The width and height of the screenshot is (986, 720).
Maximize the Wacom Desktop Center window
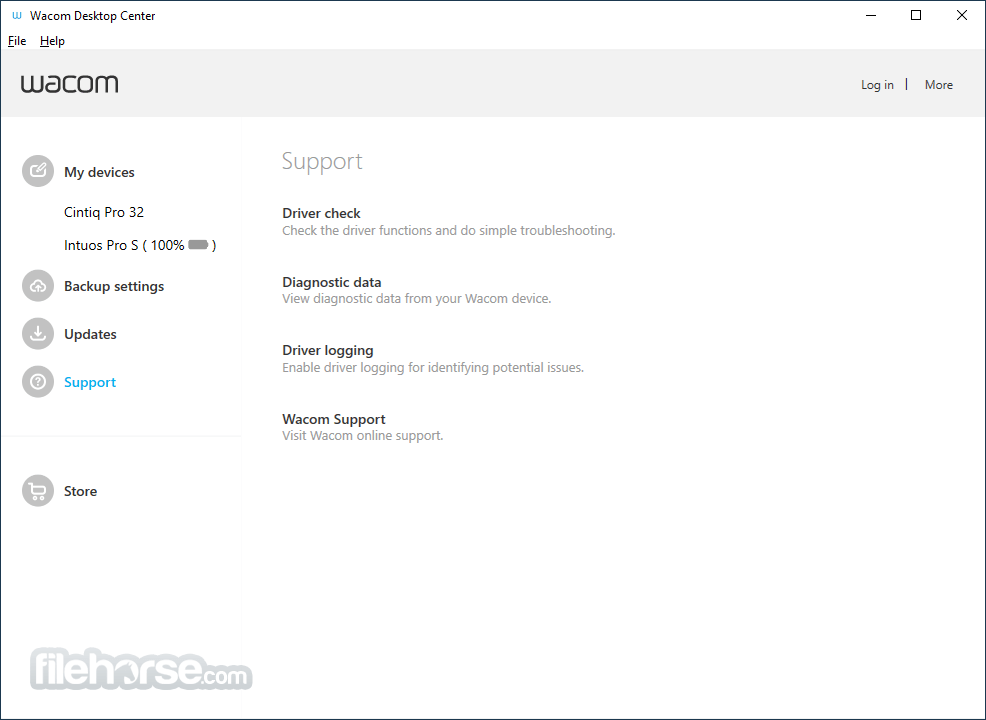coord(916,15)
